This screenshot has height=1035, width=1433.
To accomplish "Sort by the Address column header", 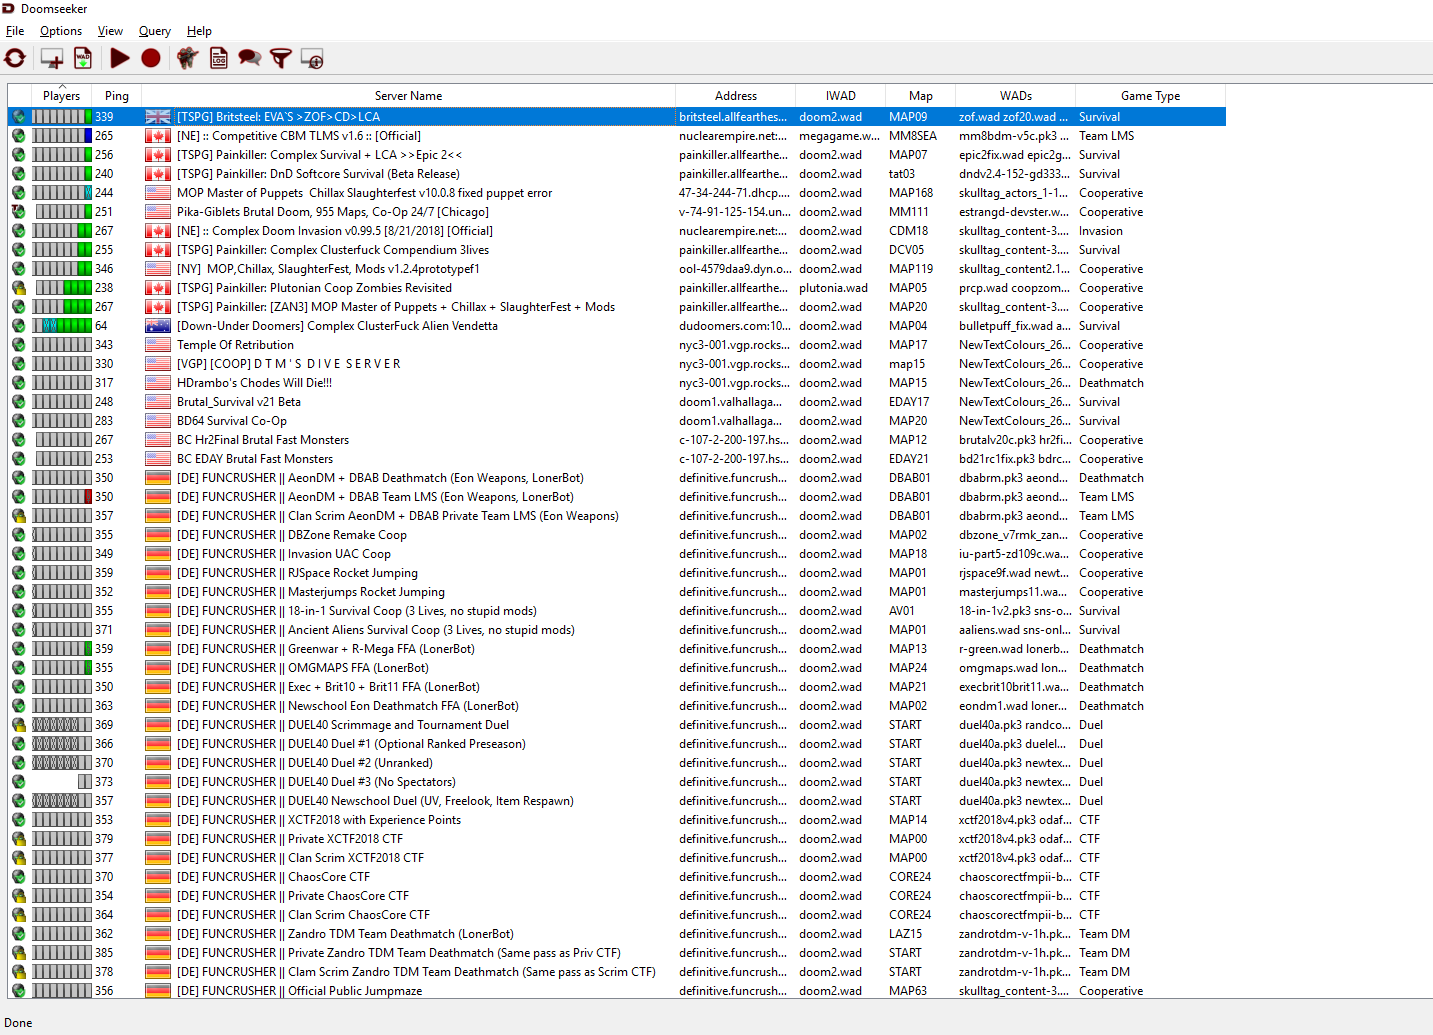I will [736, 96].
